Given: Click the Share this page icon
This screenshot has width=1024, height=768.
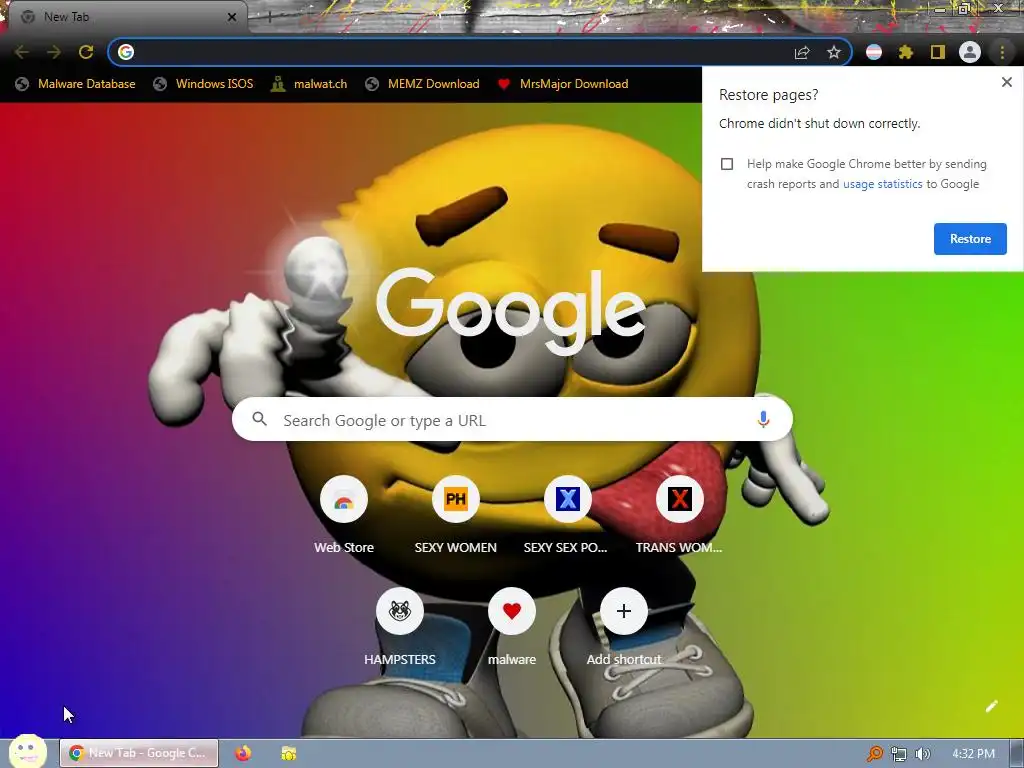Looking at the screenshot, I should click(802, 52).
